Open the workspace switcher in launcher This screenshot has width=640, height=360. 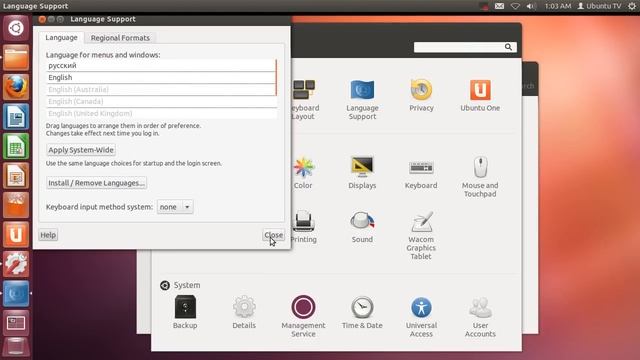16,323
